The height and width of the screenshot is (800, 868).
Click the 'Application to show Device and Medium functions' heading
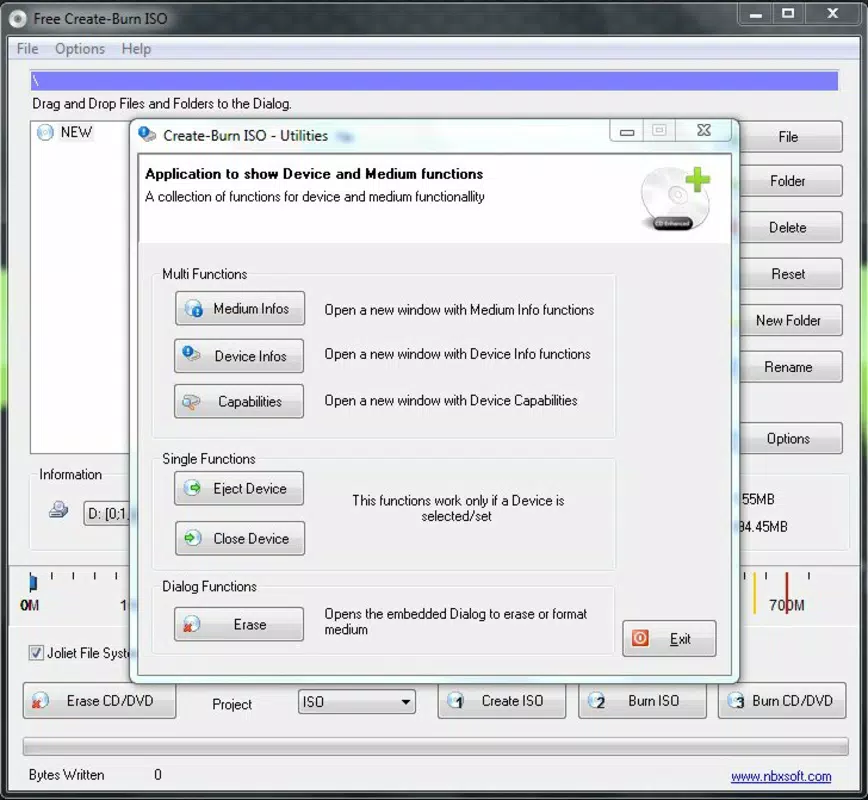point(314,174)
